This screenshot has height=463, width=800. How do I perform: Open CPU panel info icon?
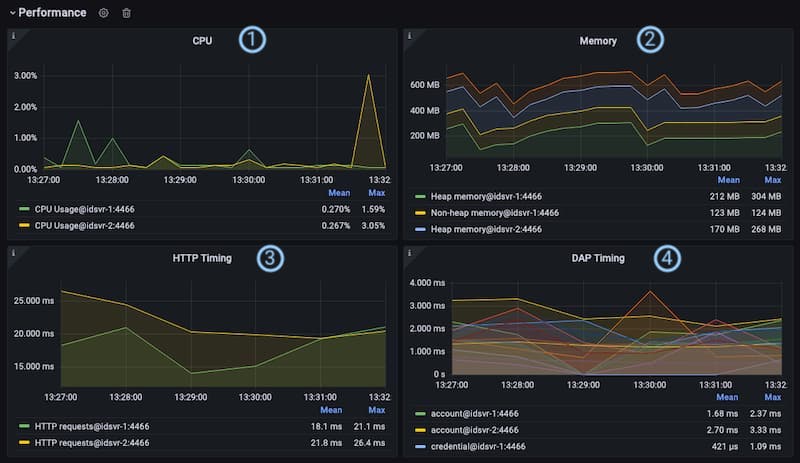pos(13,36)
